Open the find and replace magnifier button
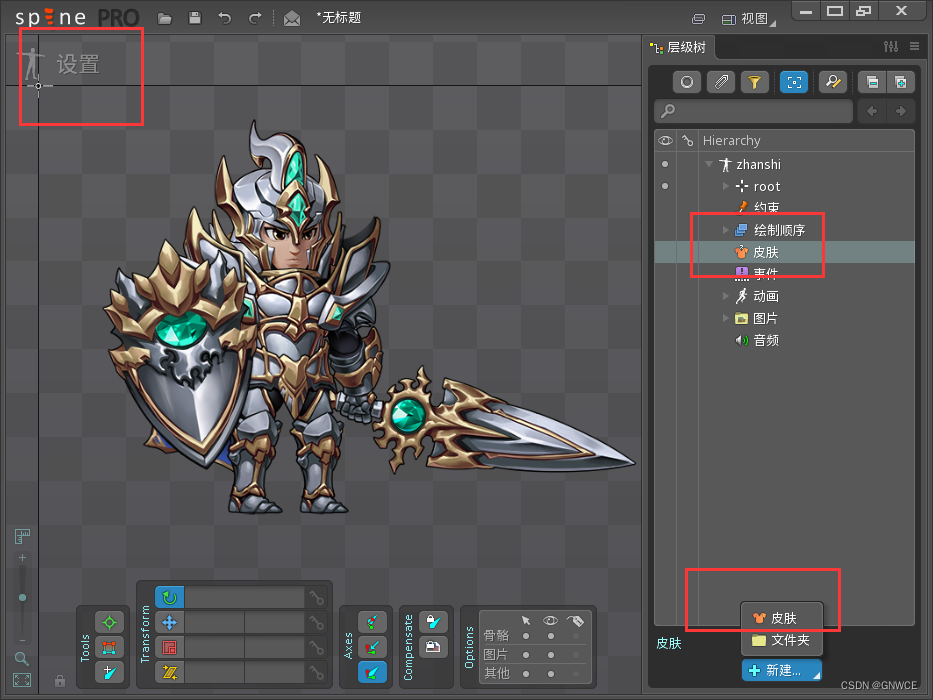Image resolution: width=933 pixels, height=700 pixels. click(832, 82)
